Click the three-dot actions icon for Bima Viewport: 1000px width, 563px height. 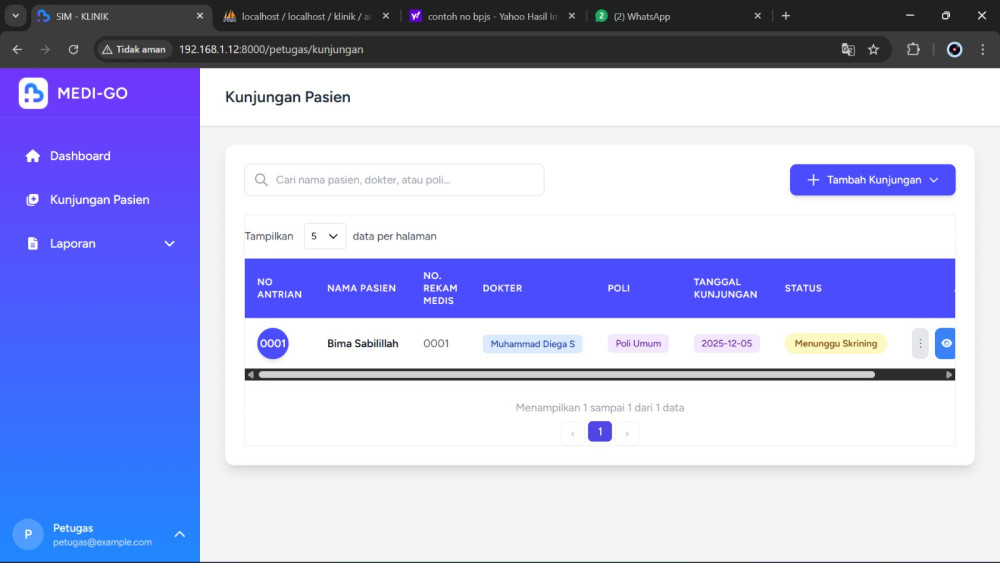(920, 343)
